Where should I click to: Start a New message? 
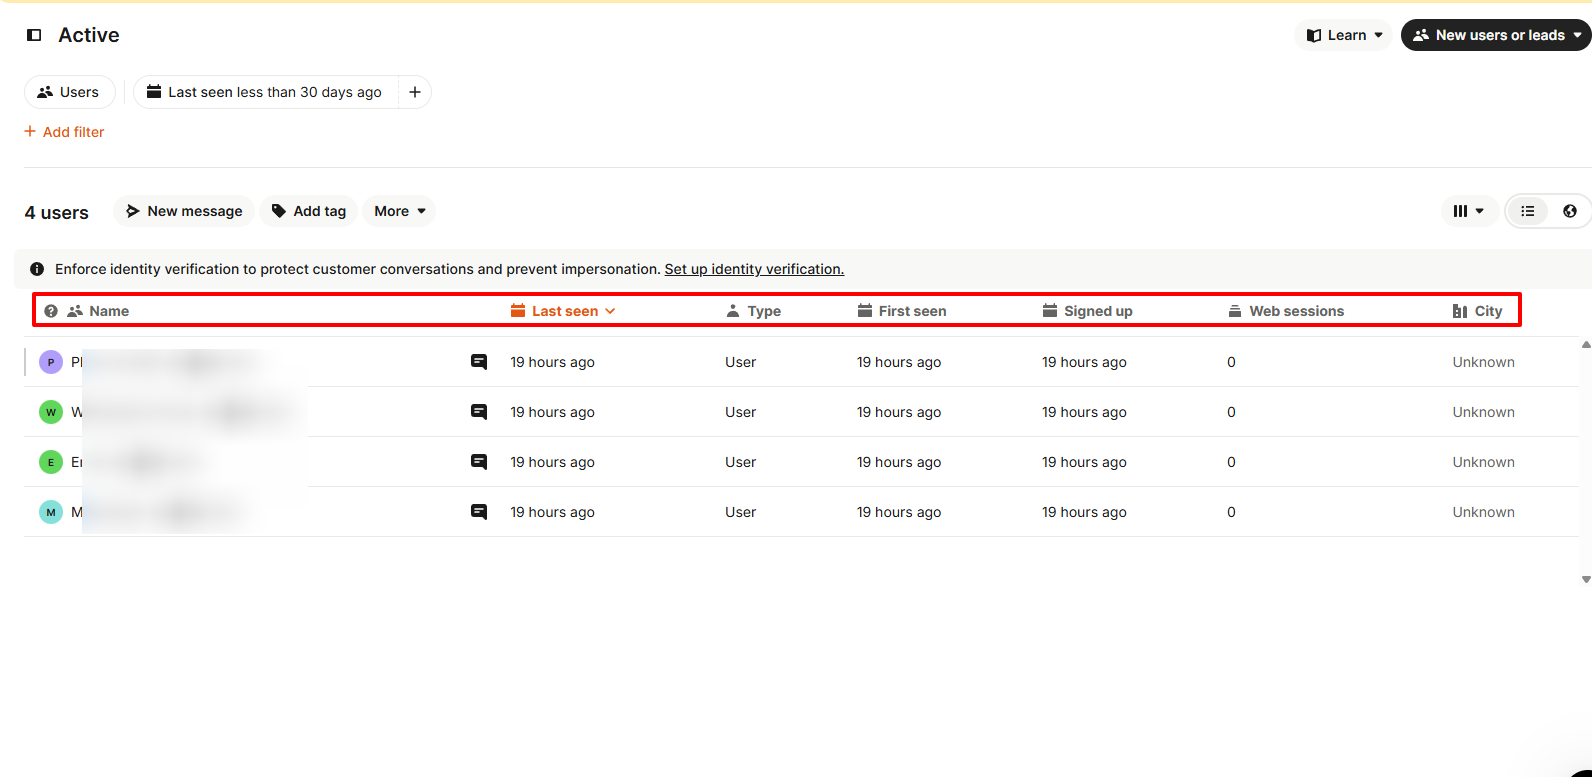(x=184, y=211)
